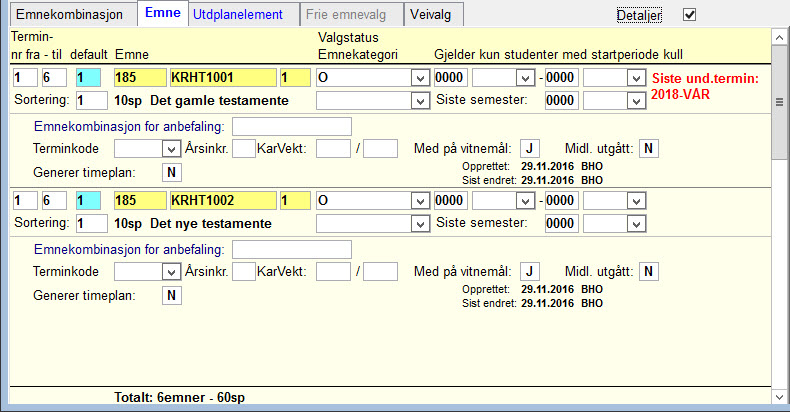Screen dimensions: 790x412
Task: Click second KarVekt field for KRHT1002
Action: click(380, 272)
